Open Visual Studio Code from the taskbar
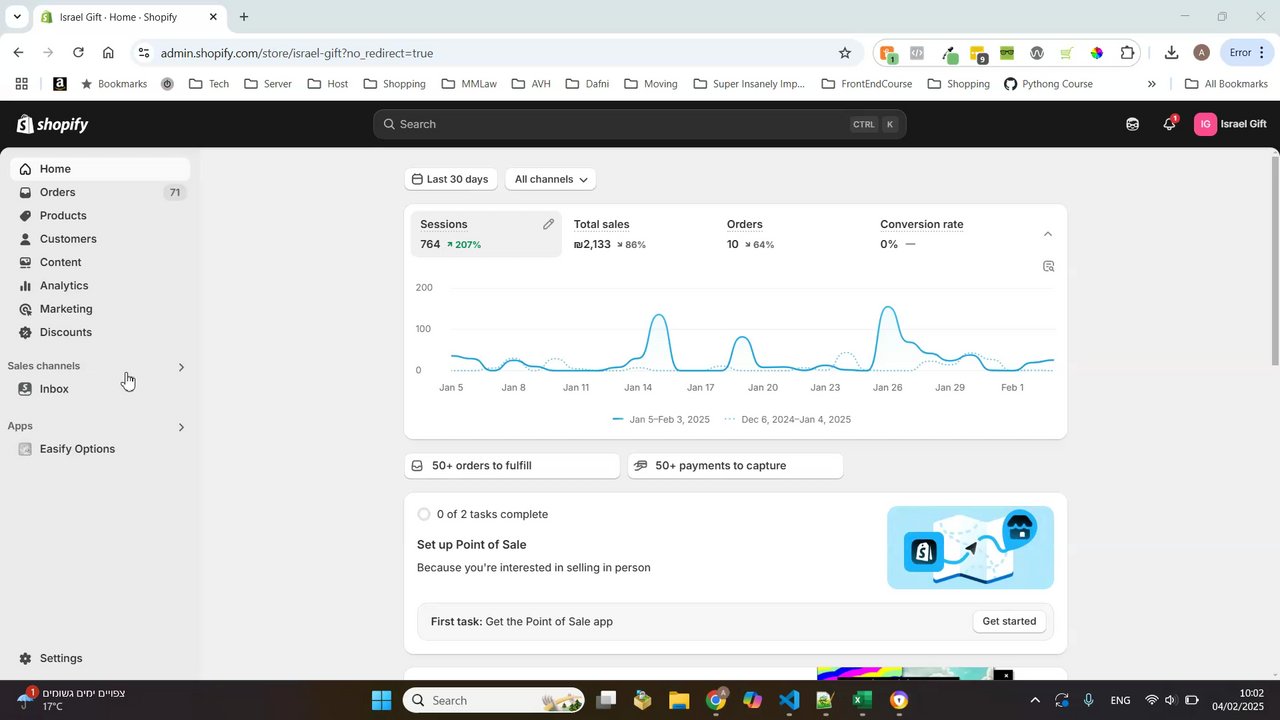1280x720 pixels. point(789,700)
